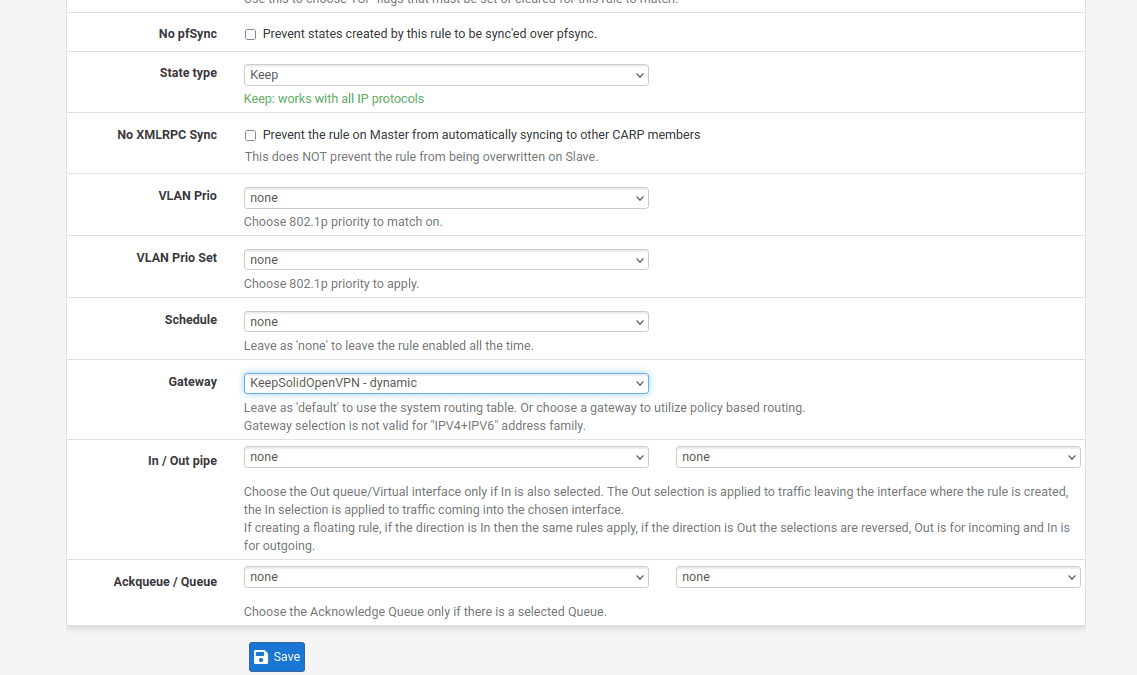
Task: Click the Schedule field label
Action: point(190,320)
